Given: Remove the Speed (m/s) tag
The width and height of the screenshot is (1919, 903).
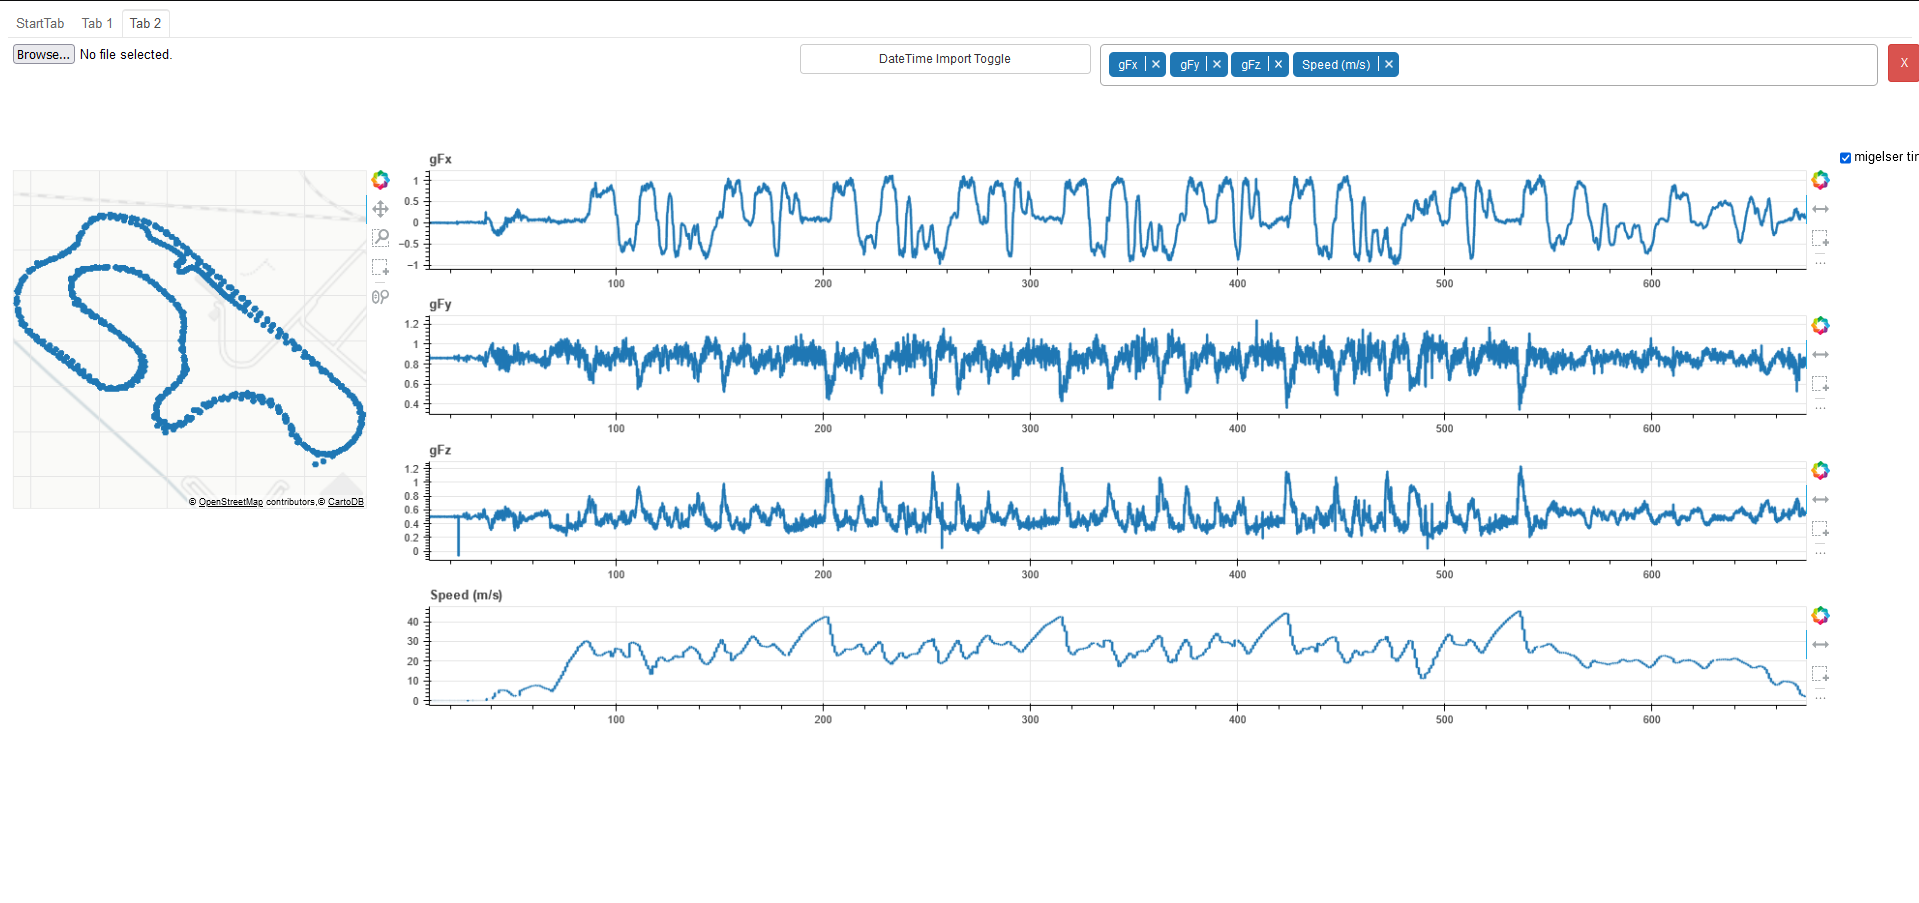Looking at the screenshot, I should [x=1388, y=64].
